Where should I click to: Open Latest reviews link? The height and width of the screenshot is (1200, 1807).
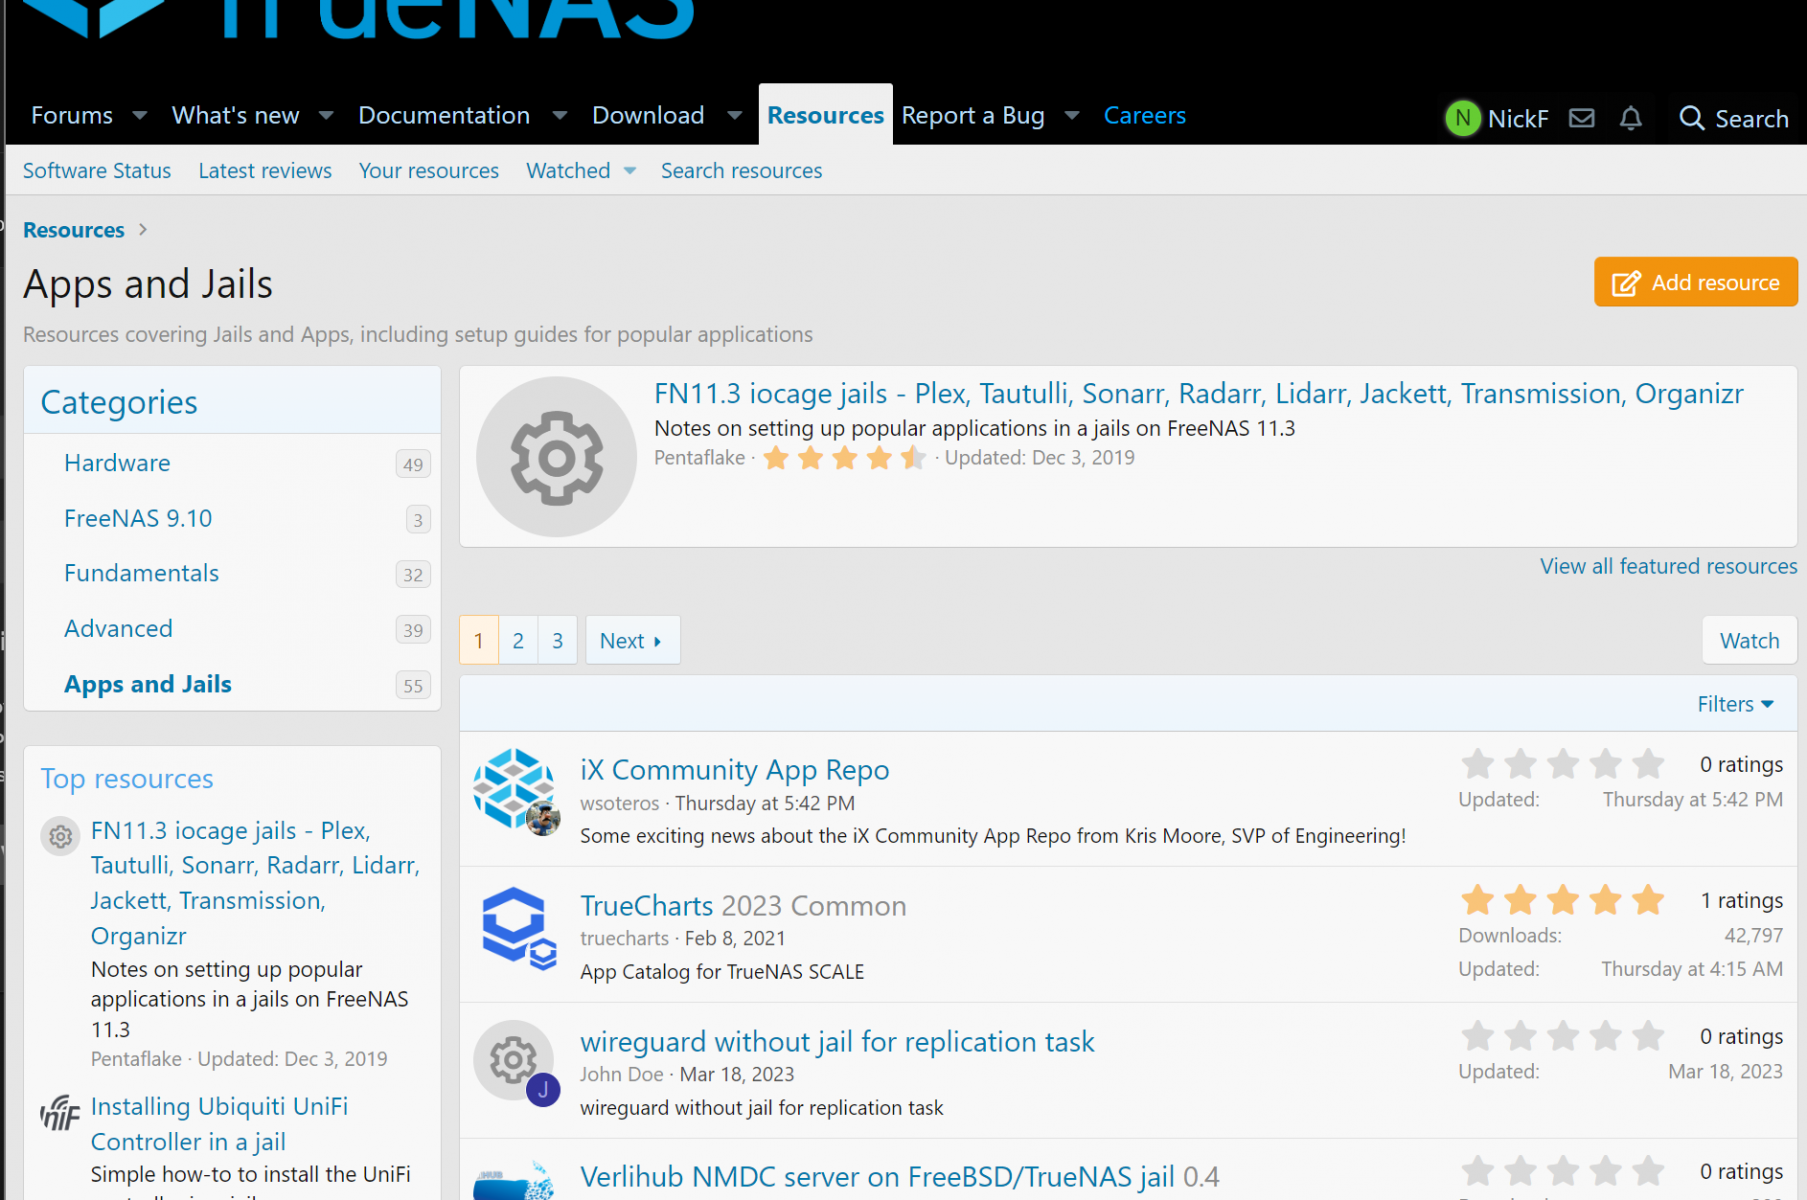click(265, 171)
